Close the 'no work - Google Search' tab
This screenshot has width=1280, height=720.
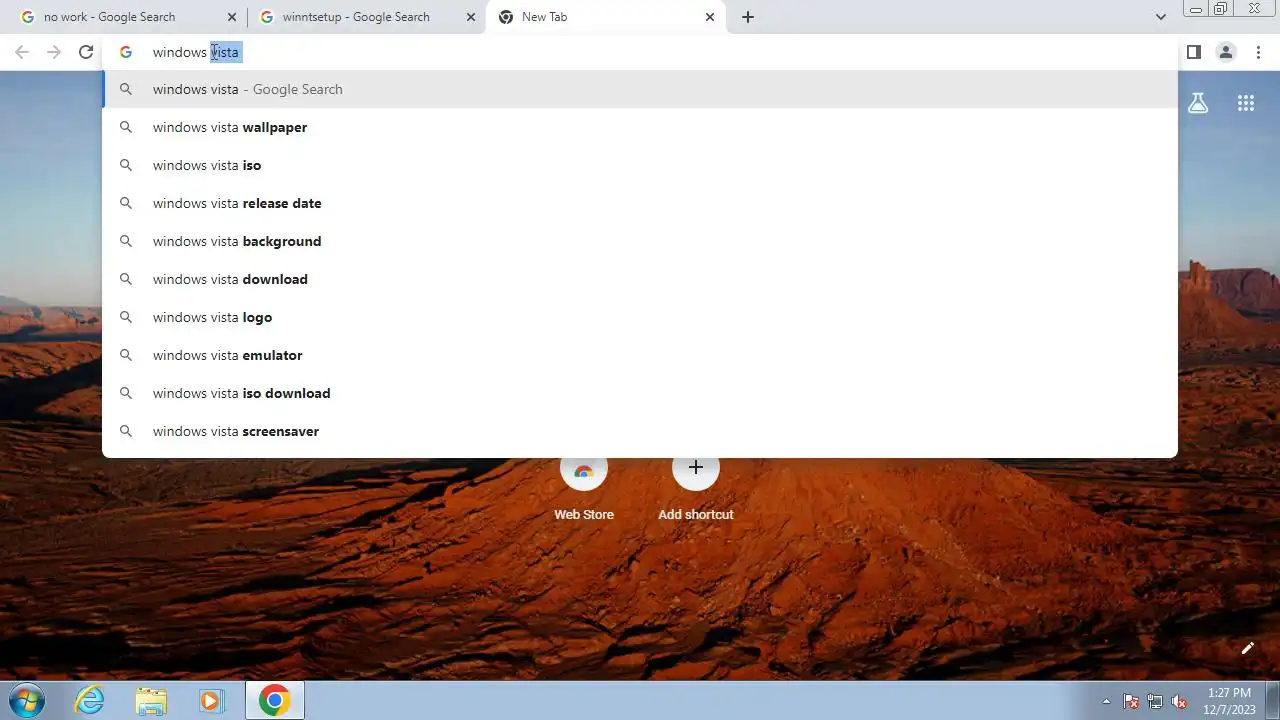(232, 17)
